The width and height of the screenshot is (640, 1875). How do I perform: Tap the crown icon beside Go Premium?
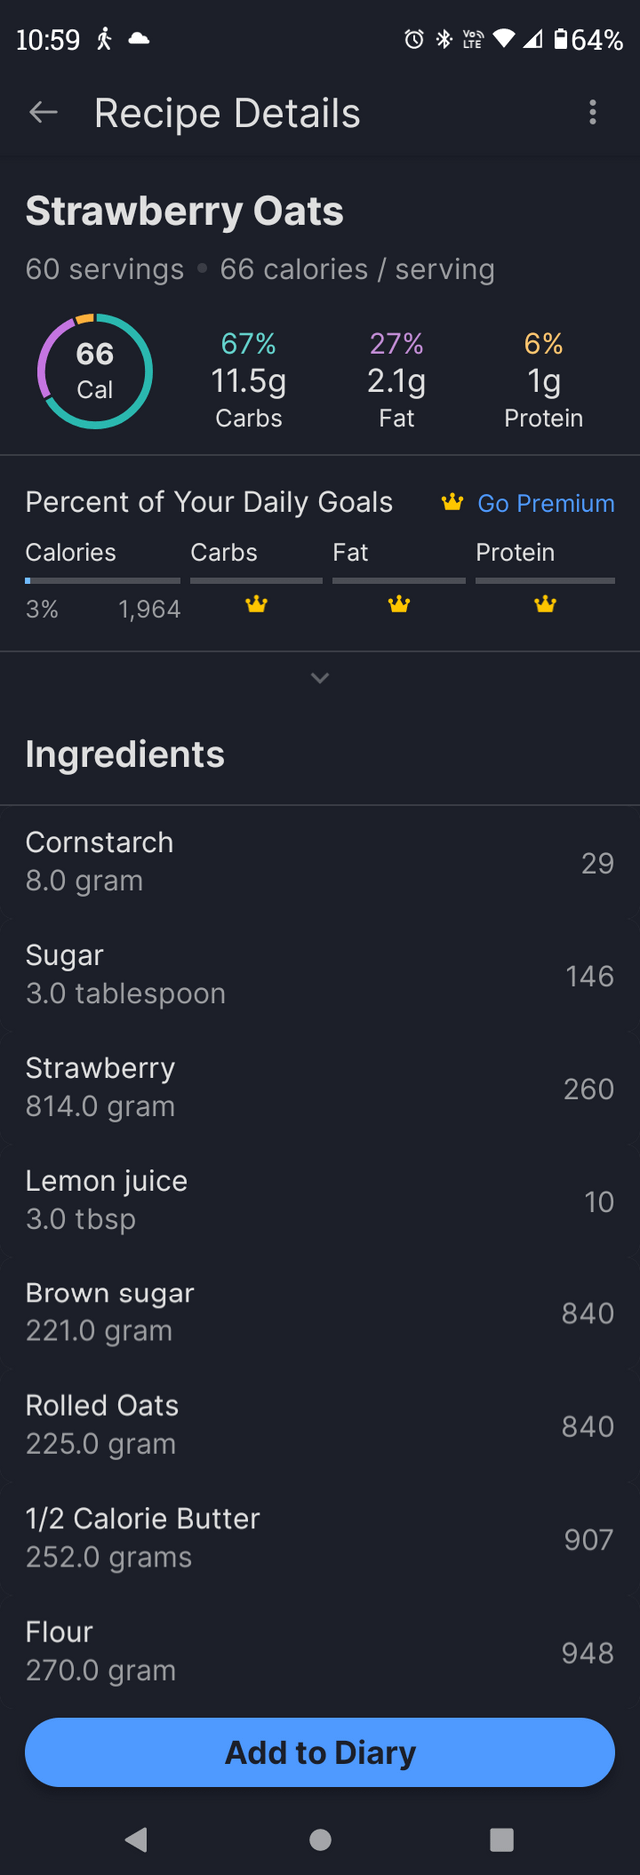click(452, 502)
